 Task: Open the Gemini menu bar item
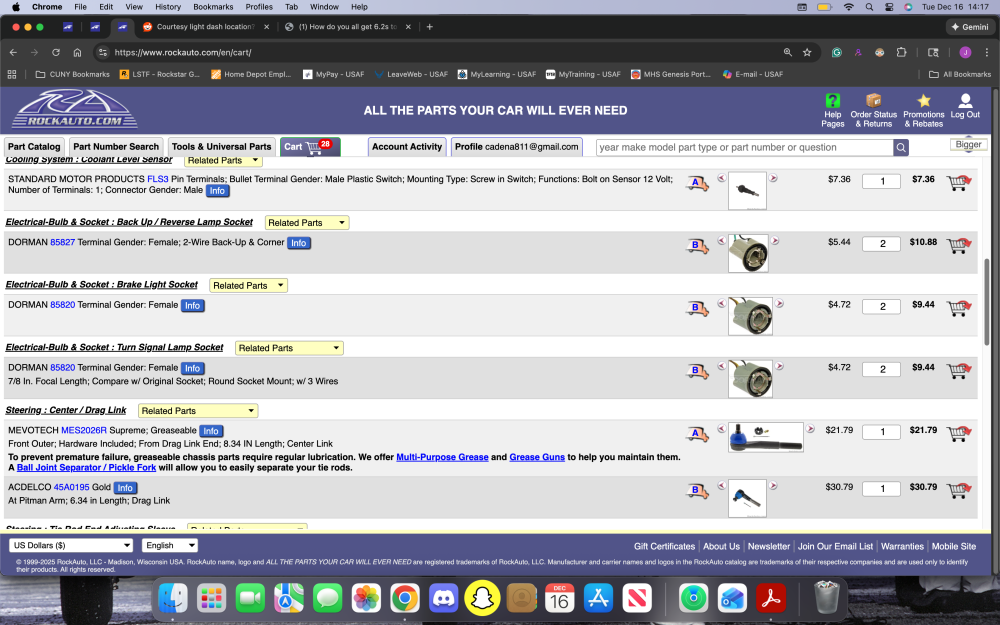(969, 26)
